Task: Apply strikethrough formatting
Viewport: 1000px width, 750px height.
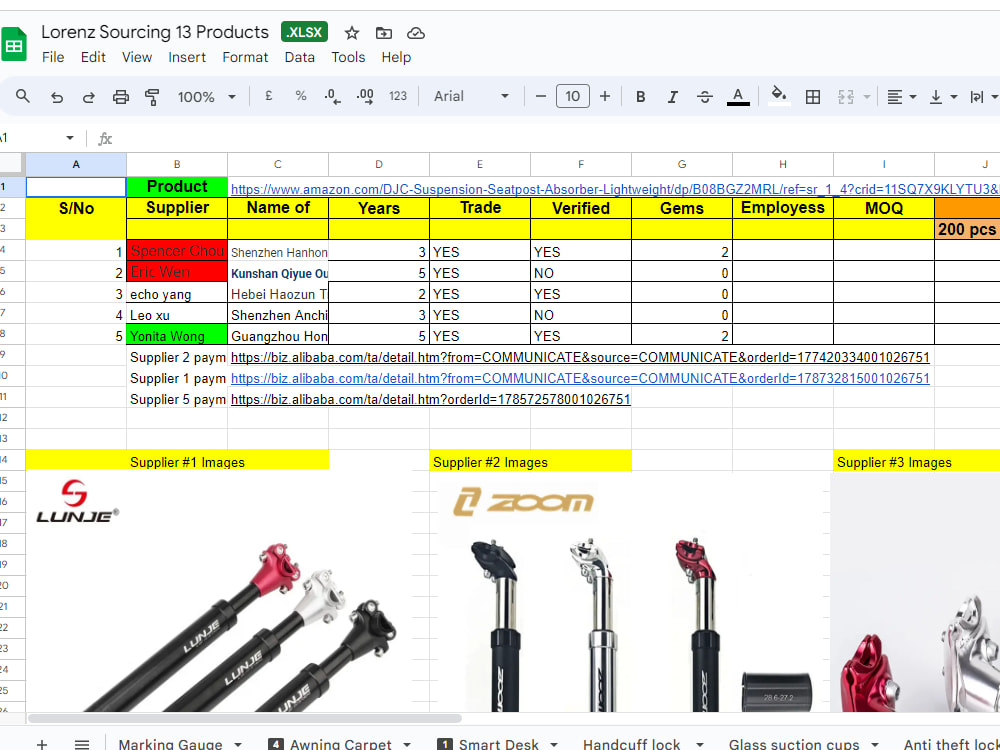Action: (706, 96)
